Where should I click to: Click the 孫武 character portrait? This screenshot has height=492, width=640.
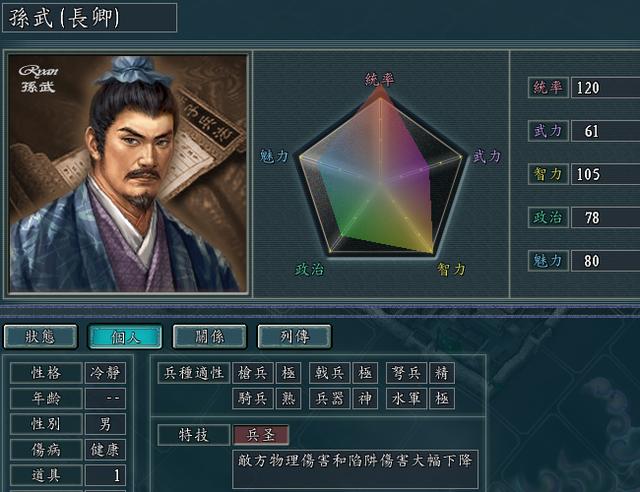[128, 173]
